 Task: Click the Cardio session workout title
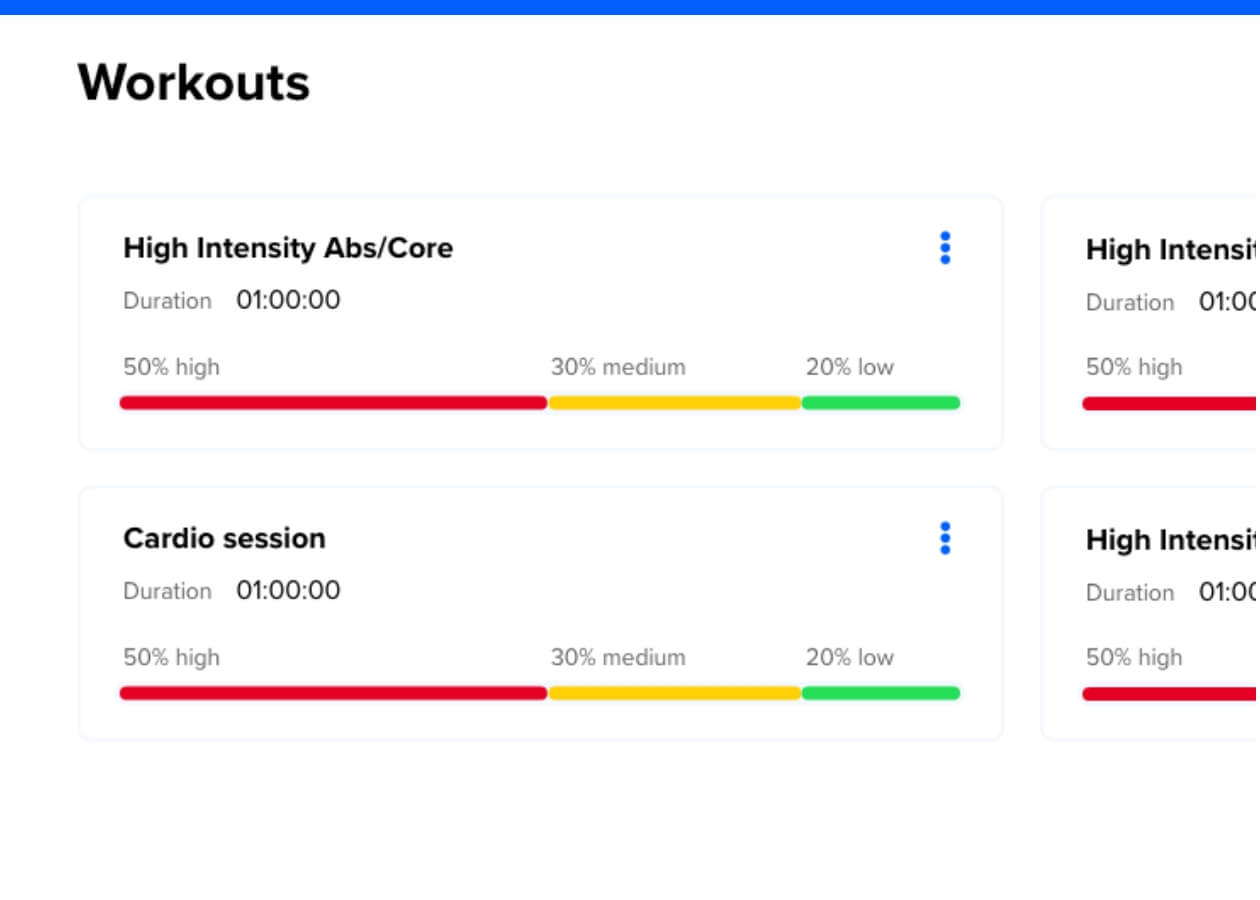pos(224,538)
